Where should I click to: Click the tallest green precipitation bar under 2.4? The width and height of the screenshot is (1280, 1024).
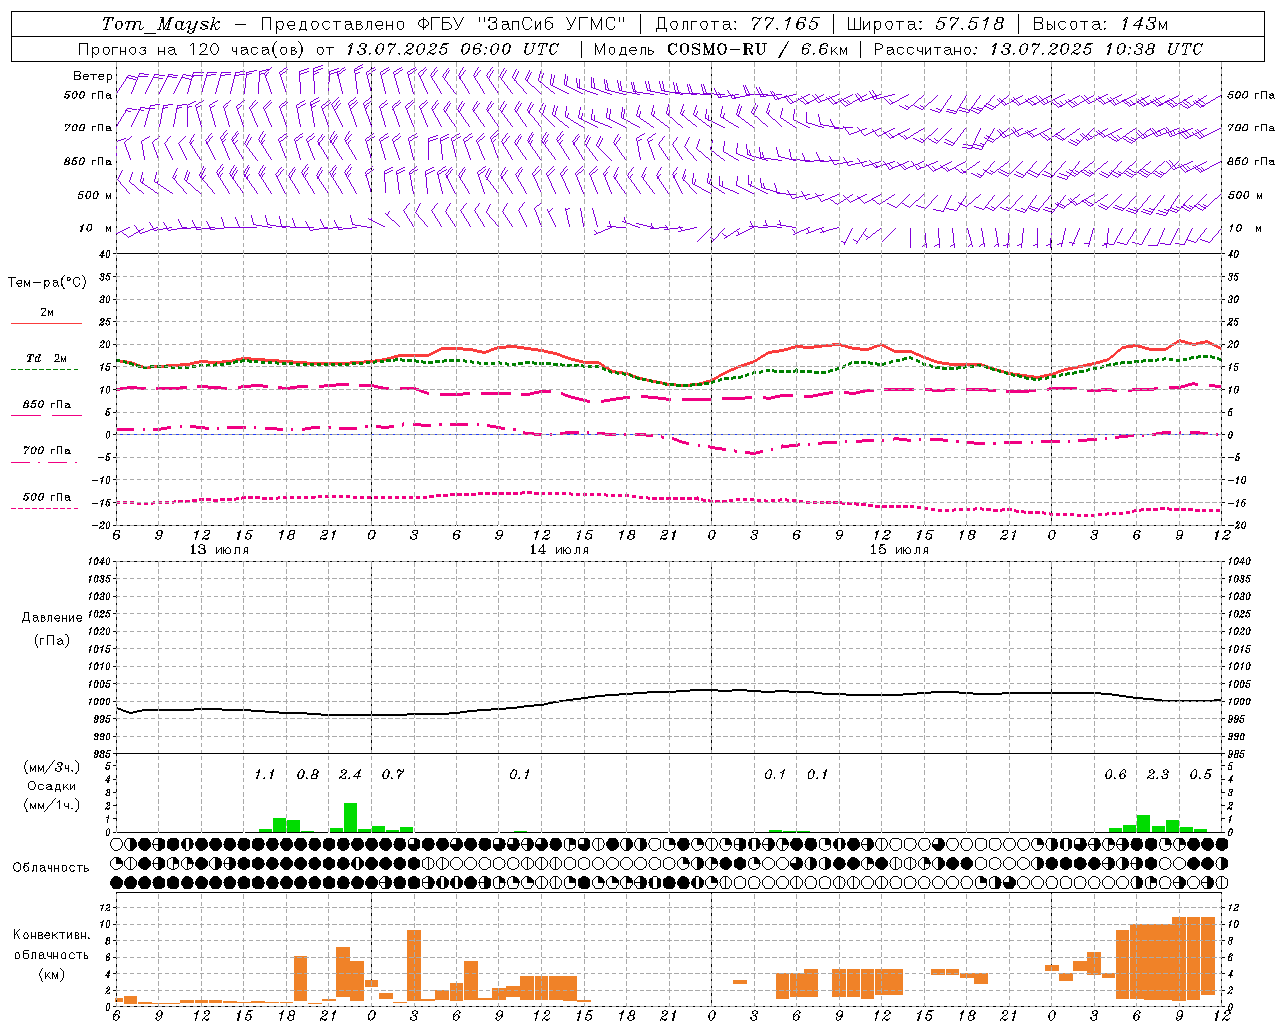coord(351,817)
